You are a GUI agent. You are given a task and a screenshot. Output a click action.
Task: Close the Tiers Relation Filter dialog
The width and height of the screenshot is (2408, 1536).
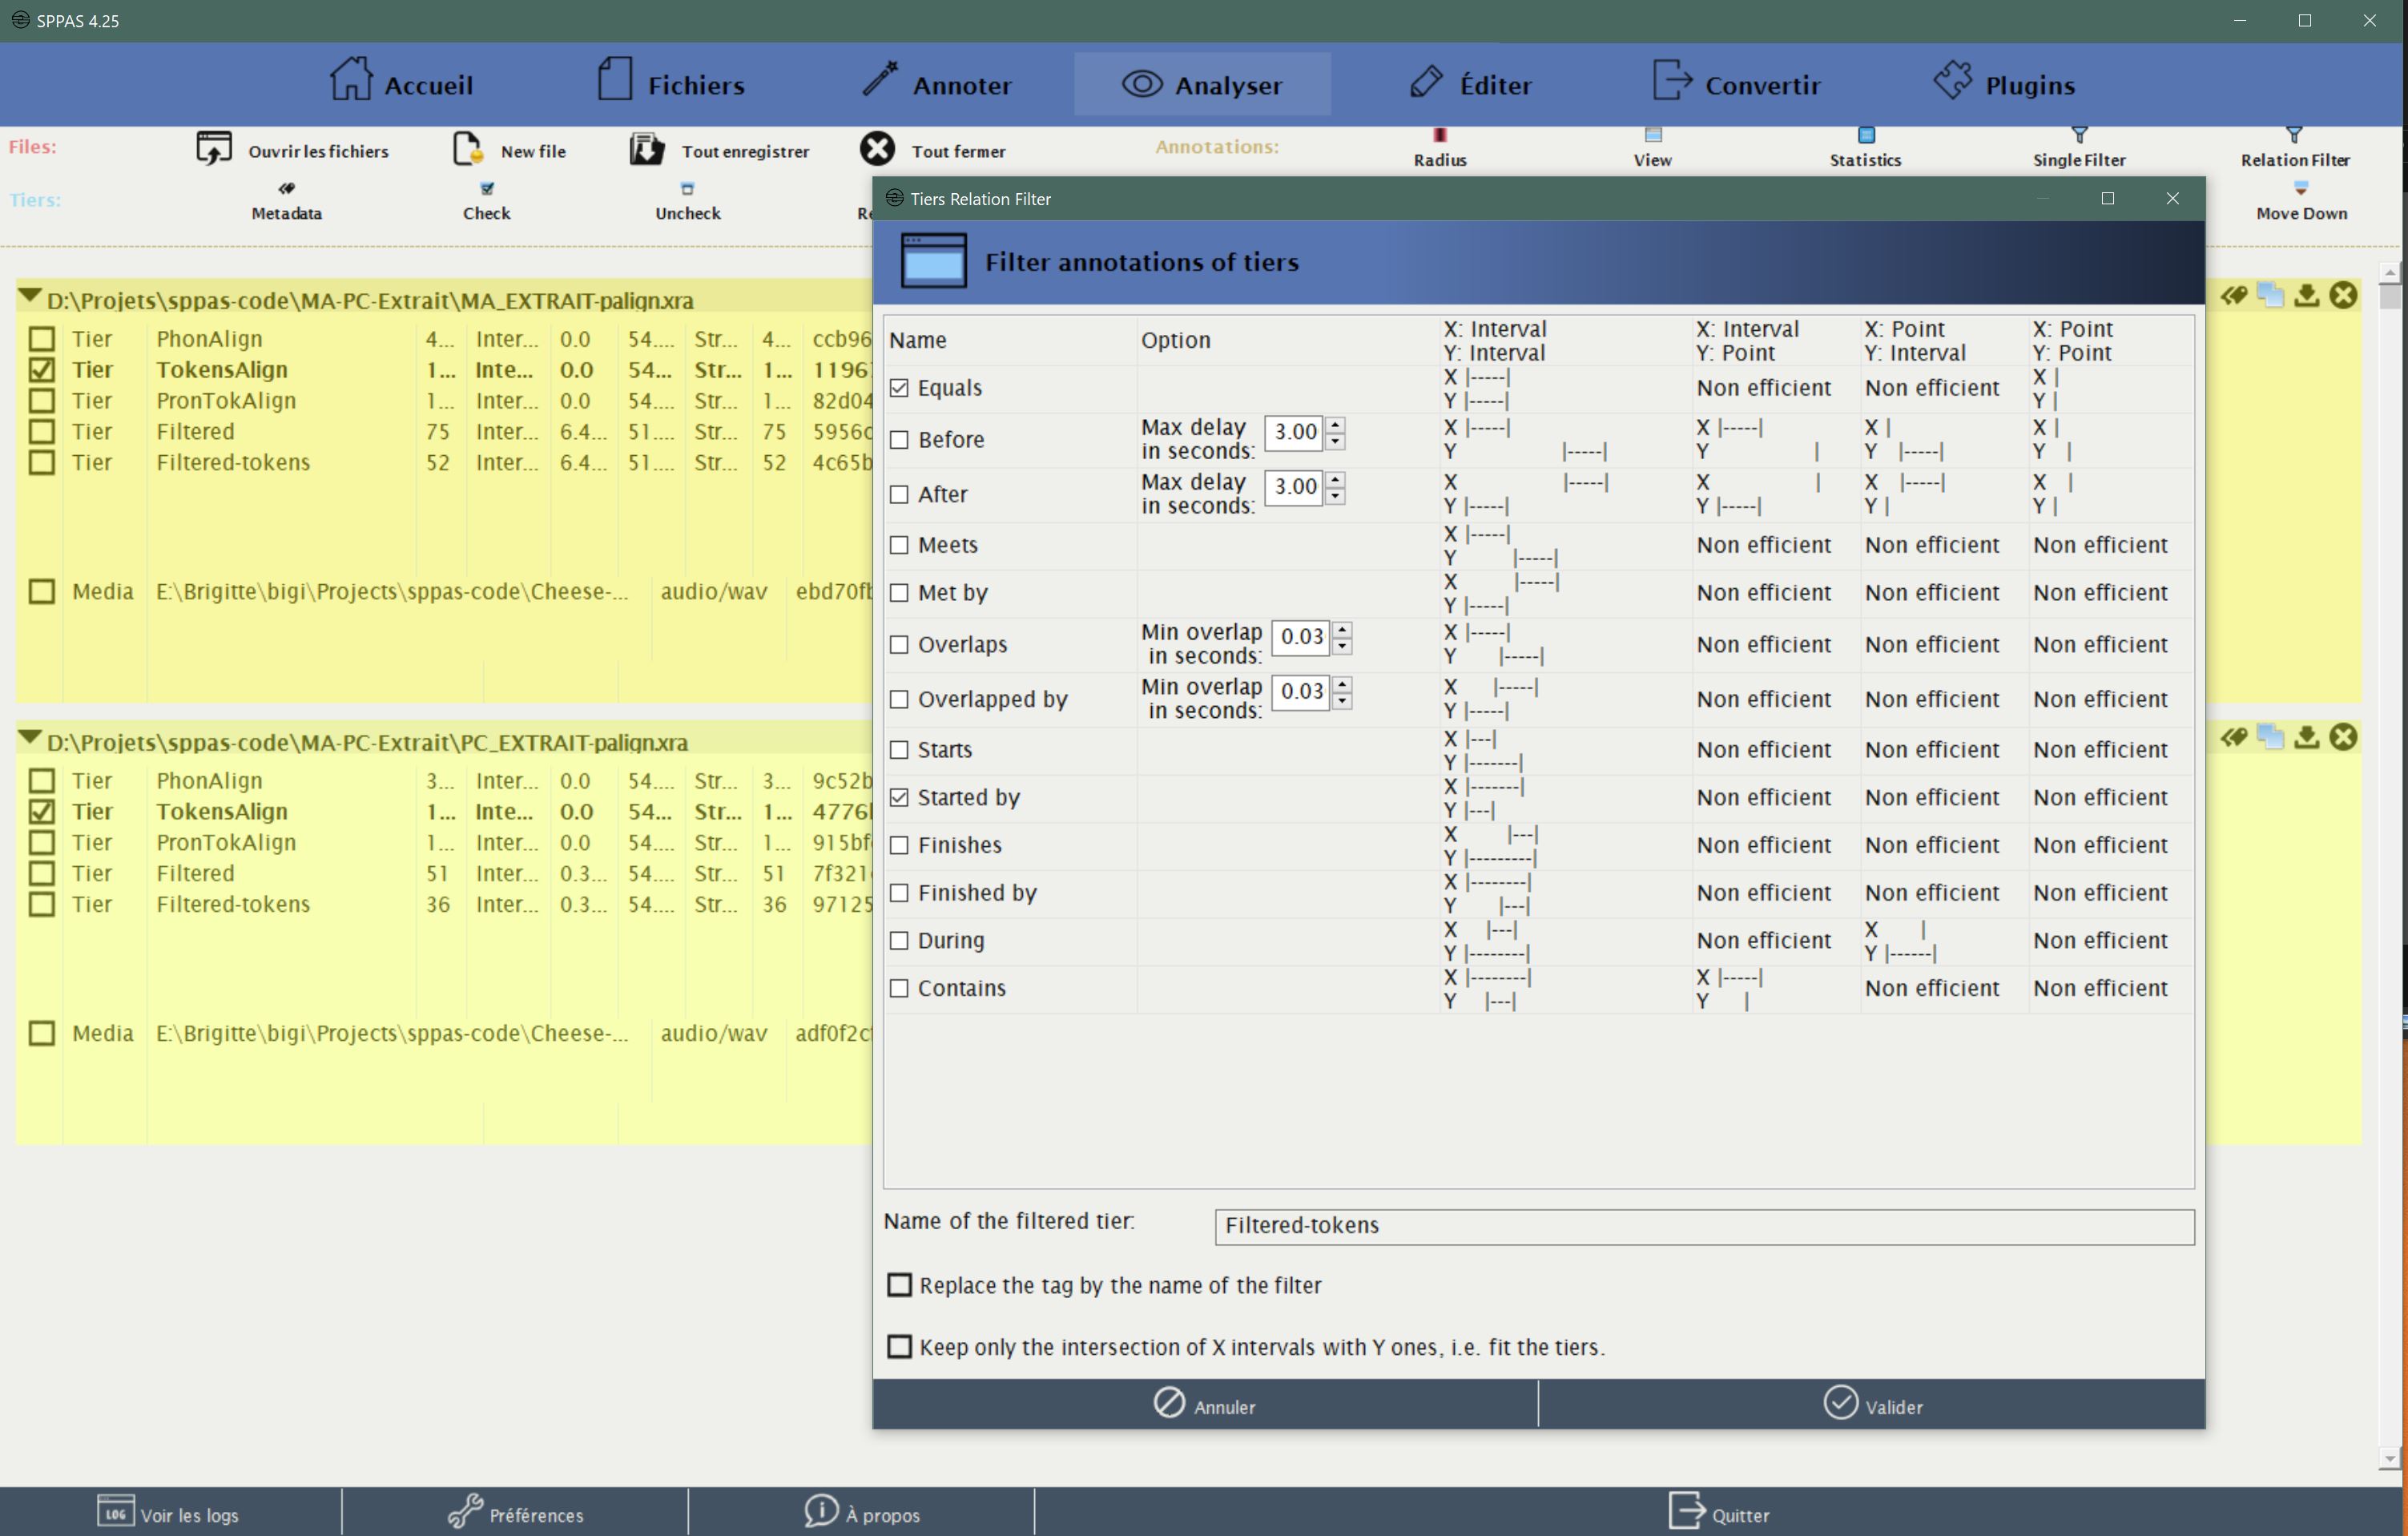tap(2173, 198)
